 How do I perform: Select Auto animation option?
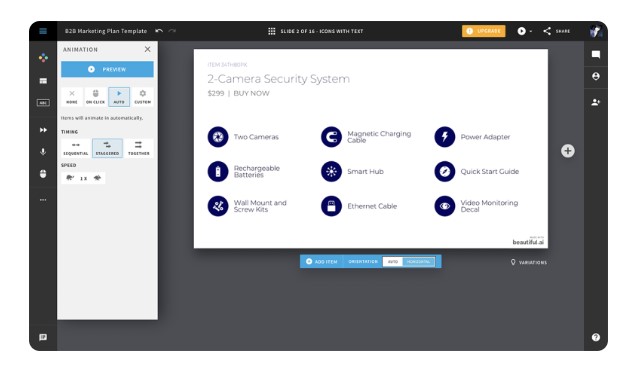[x=119, y=97]
